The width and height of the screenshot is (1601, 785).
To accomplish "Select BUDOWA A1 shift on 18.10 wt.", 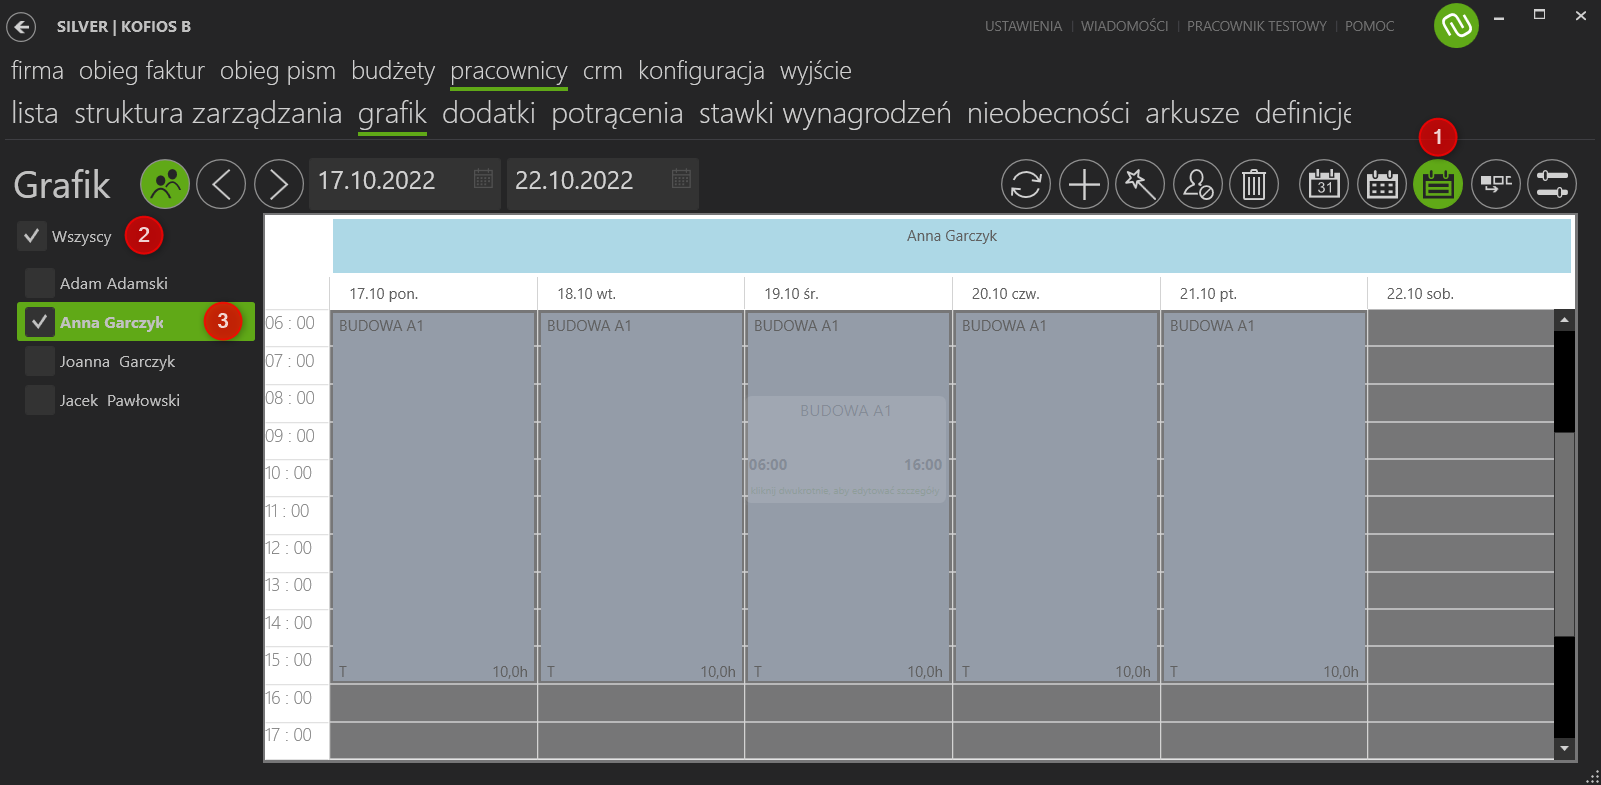I will (x=641, y=497).
